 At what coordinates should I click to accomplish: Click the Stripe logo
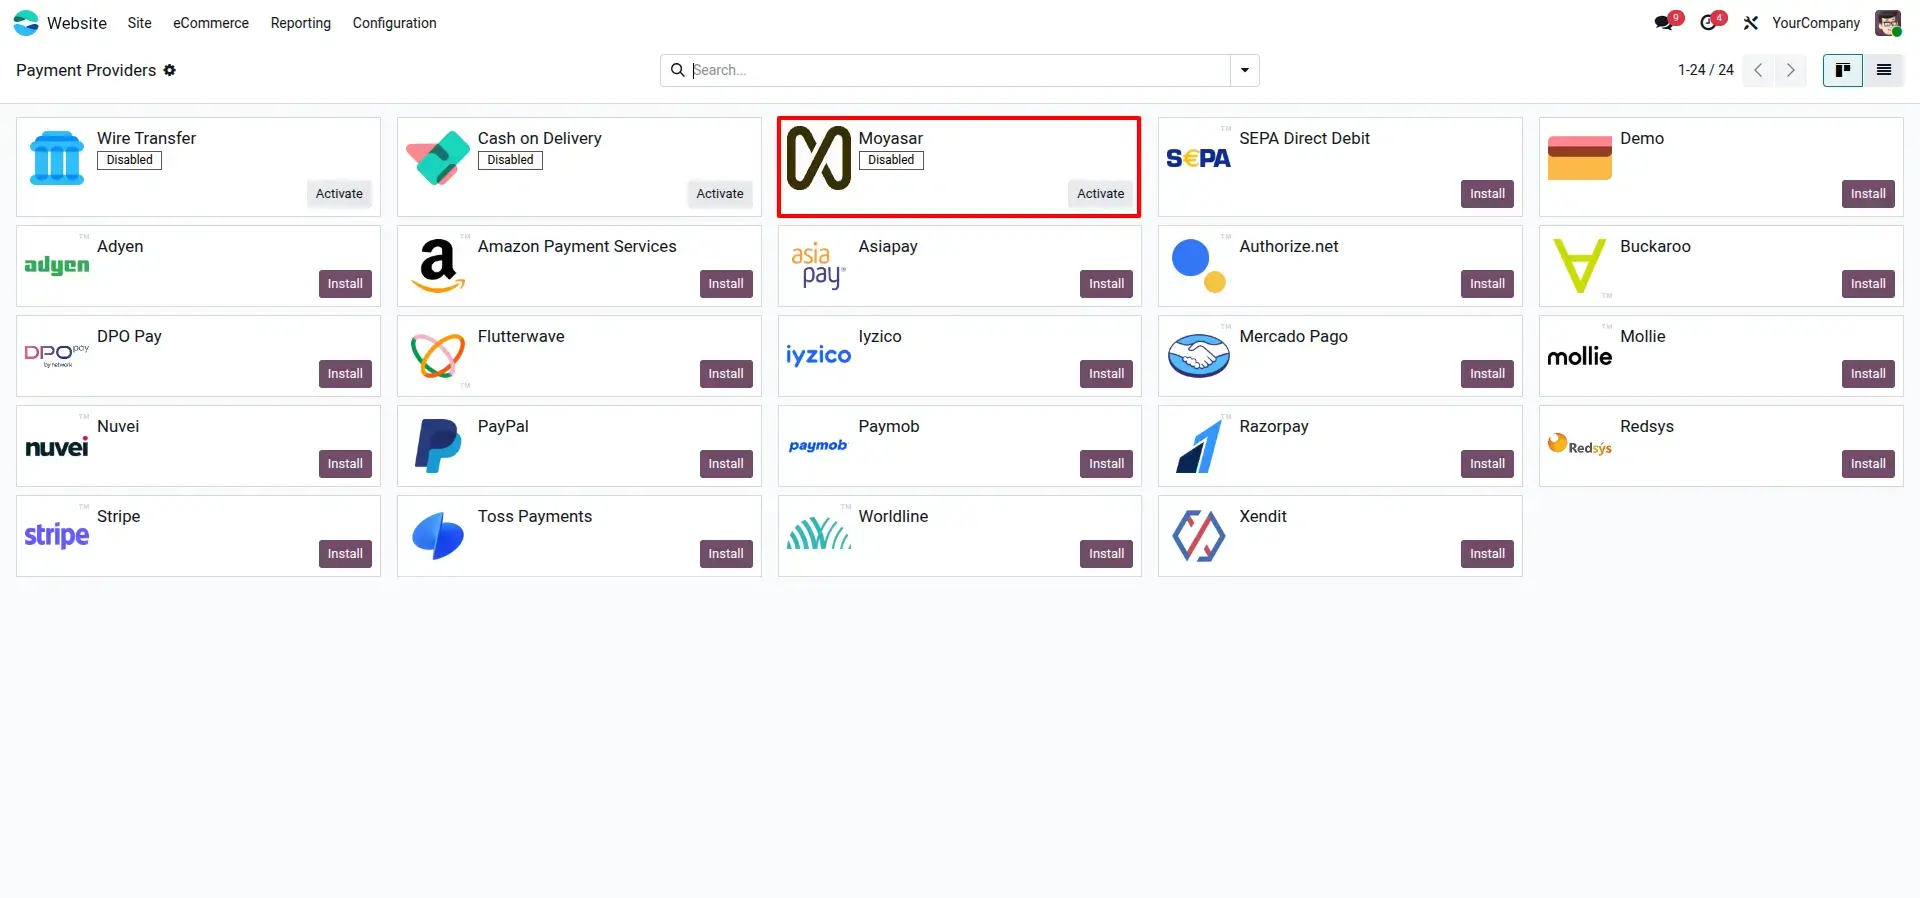57,536
